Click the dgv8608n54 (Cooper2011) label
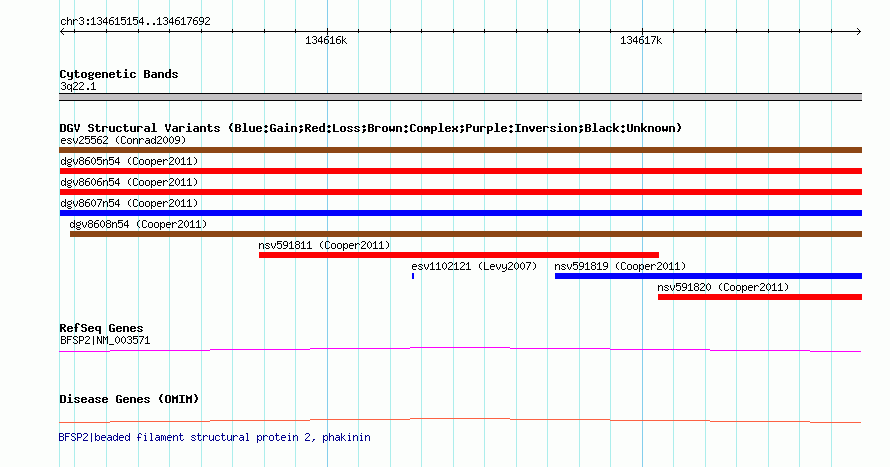The width and height of the screenshot is (890, 467). (x=138, y=224)
